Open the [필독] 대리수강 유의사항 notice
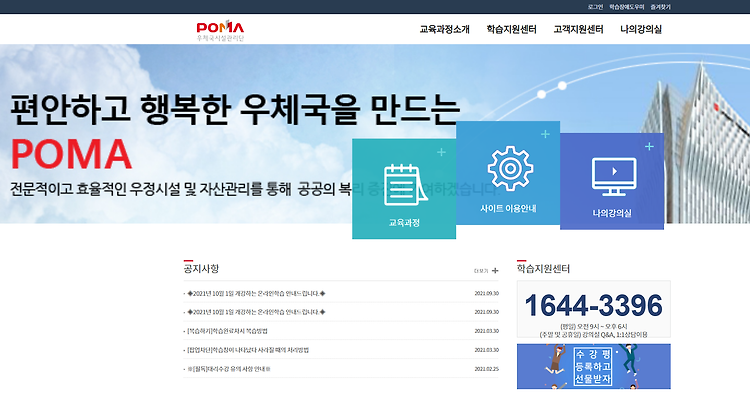The image size is (750, 403). click(x=229, y=369)
